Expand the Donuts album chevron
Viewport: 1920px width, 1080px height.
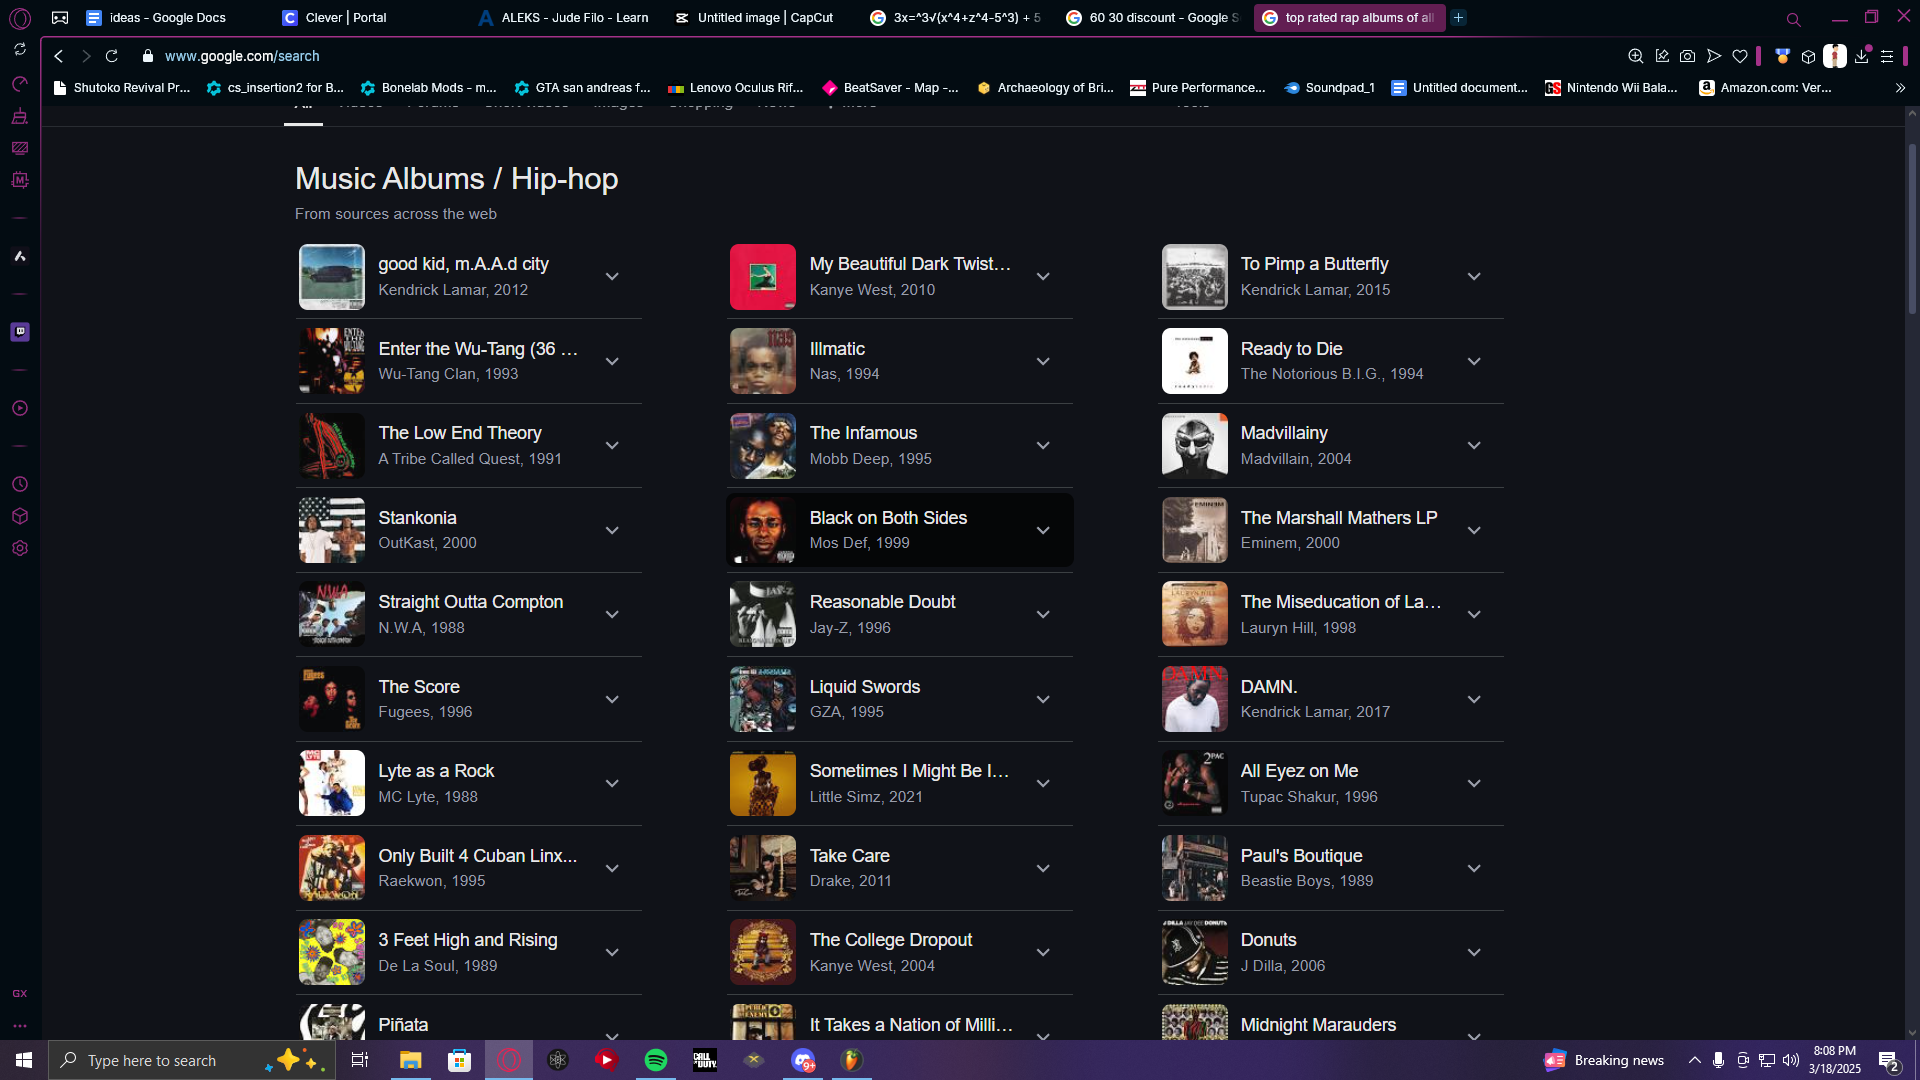click(1474, 953)
